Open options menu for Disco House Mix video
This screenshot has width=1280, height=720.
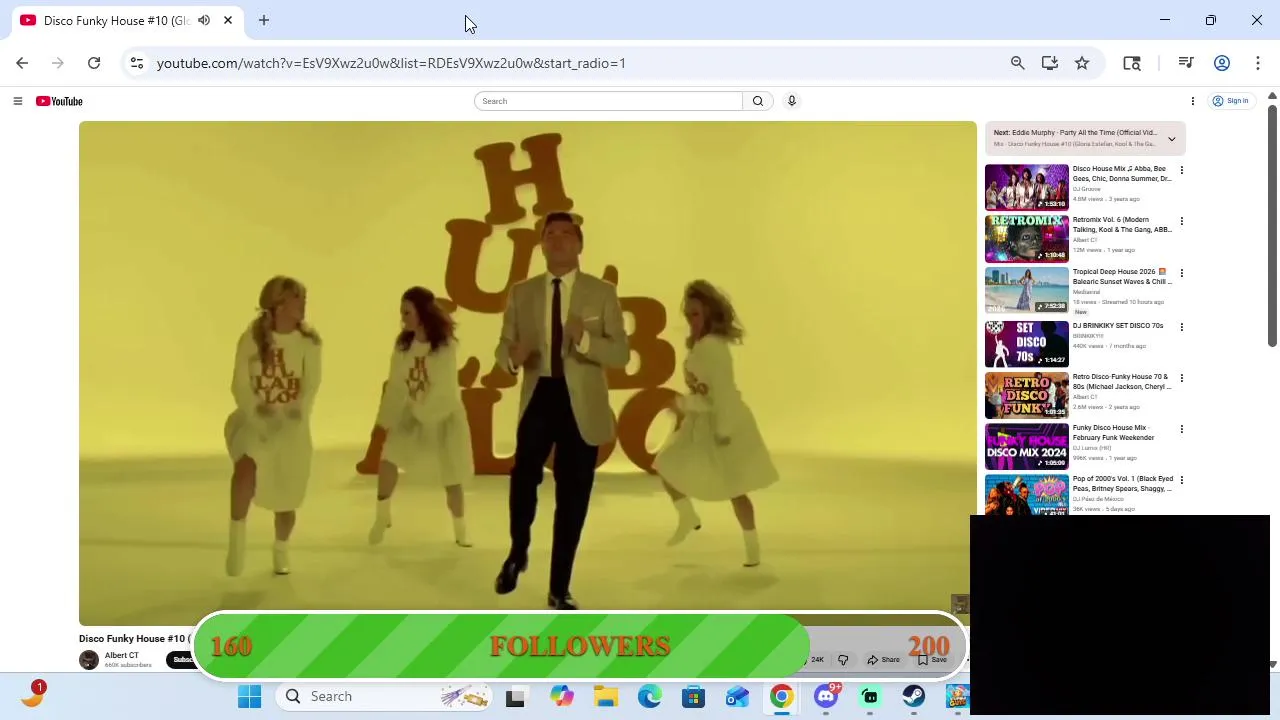[1181, 170]
